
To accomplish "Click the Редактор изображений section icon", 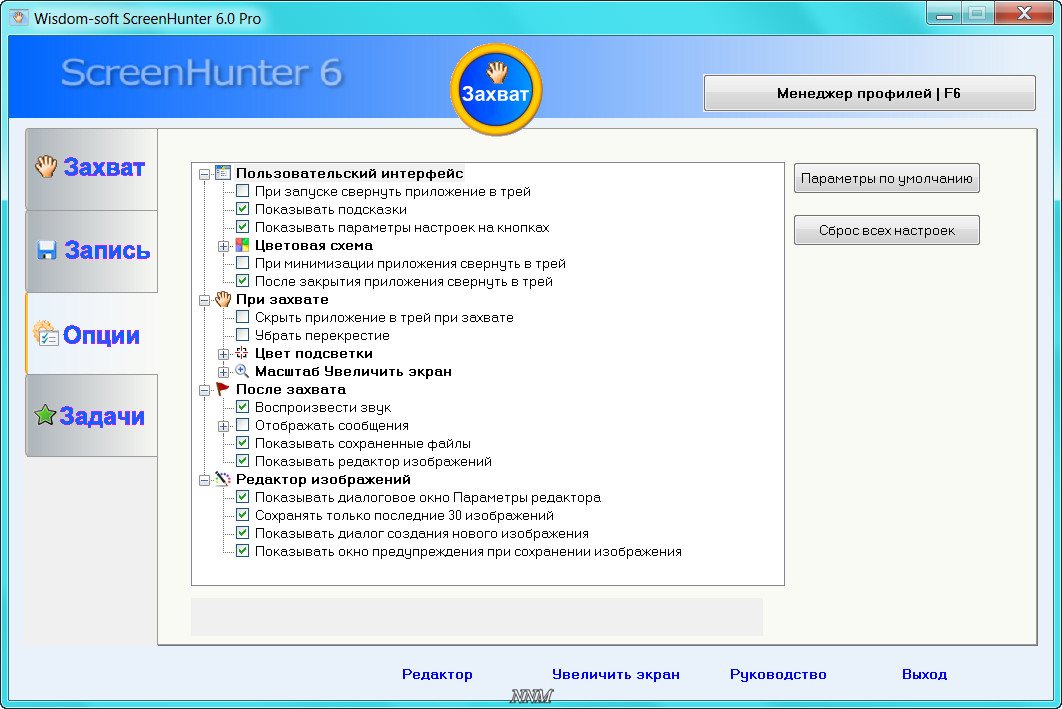I will click(x=223, y=479).
